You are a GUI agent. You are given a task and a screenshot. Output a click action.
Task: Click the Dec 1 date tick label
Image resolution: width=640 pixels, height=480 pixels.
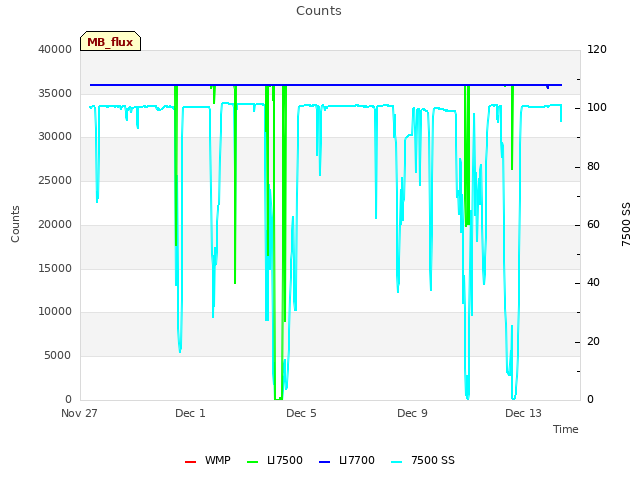click(x=190, y=413)
